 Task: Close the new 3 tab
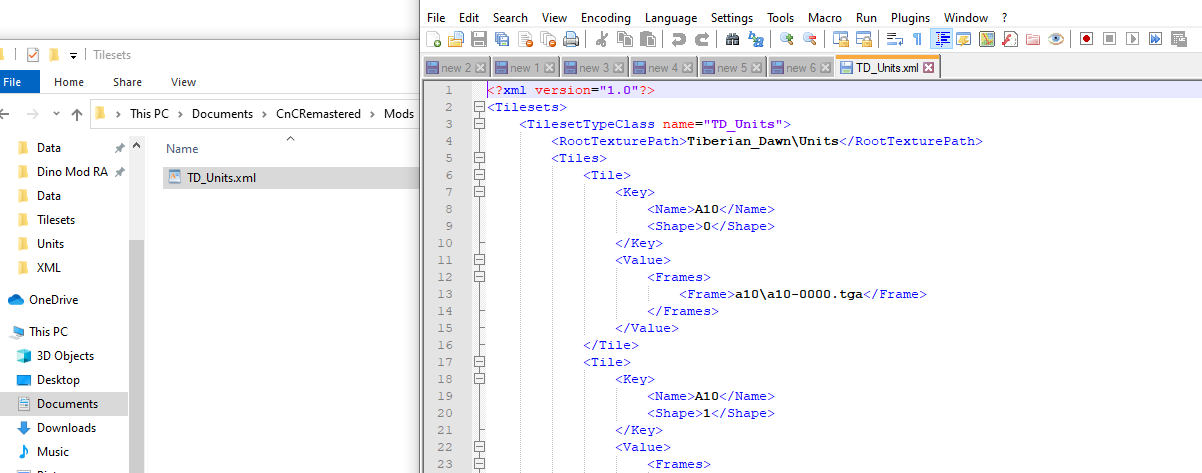click(619, 68)
